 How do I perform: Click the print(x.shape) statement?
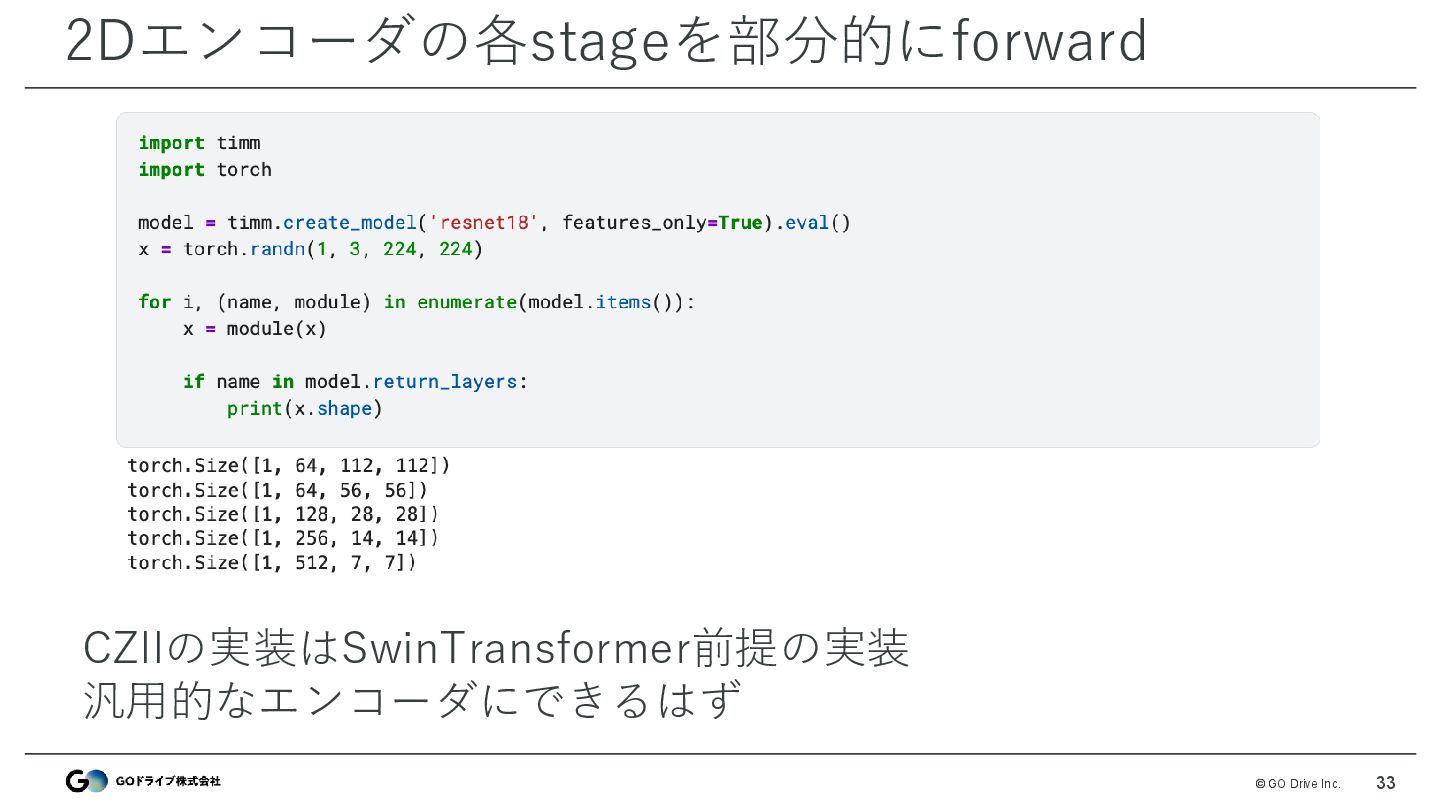305,408
